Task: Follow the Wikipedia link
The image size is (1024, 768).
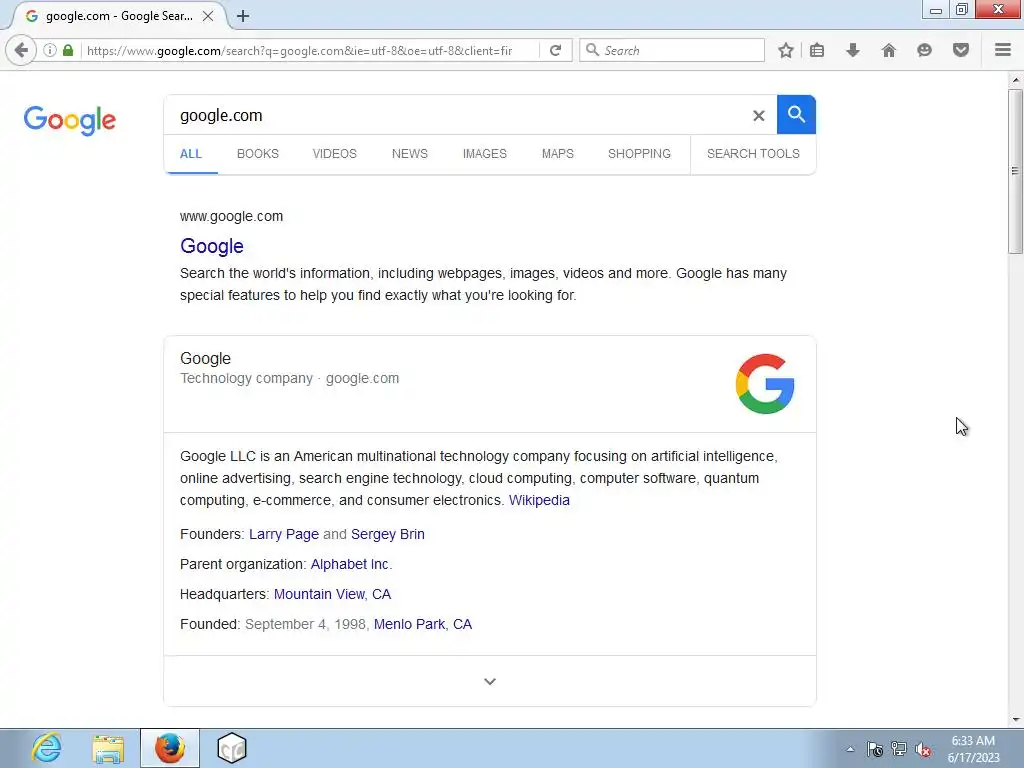Action: [539, 500]
